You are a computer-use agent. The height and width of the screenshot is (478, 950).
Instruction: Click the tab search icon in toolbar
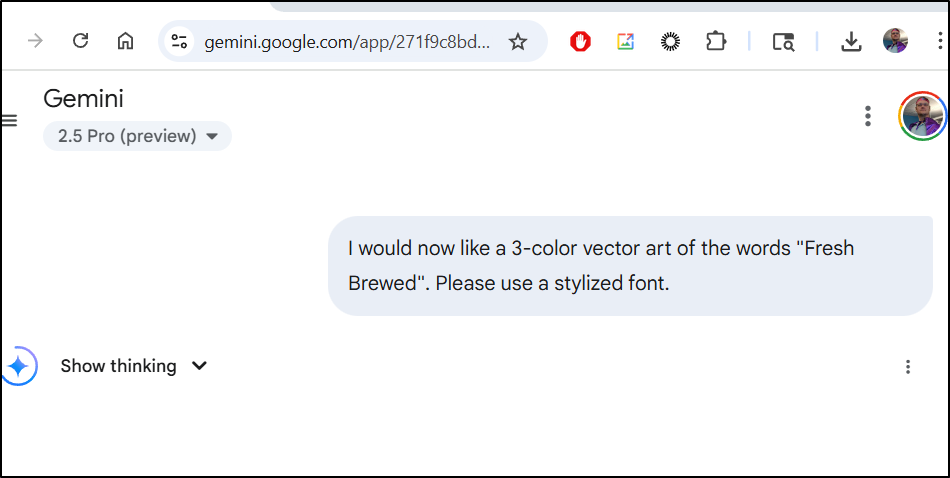[x=783, y=42]
